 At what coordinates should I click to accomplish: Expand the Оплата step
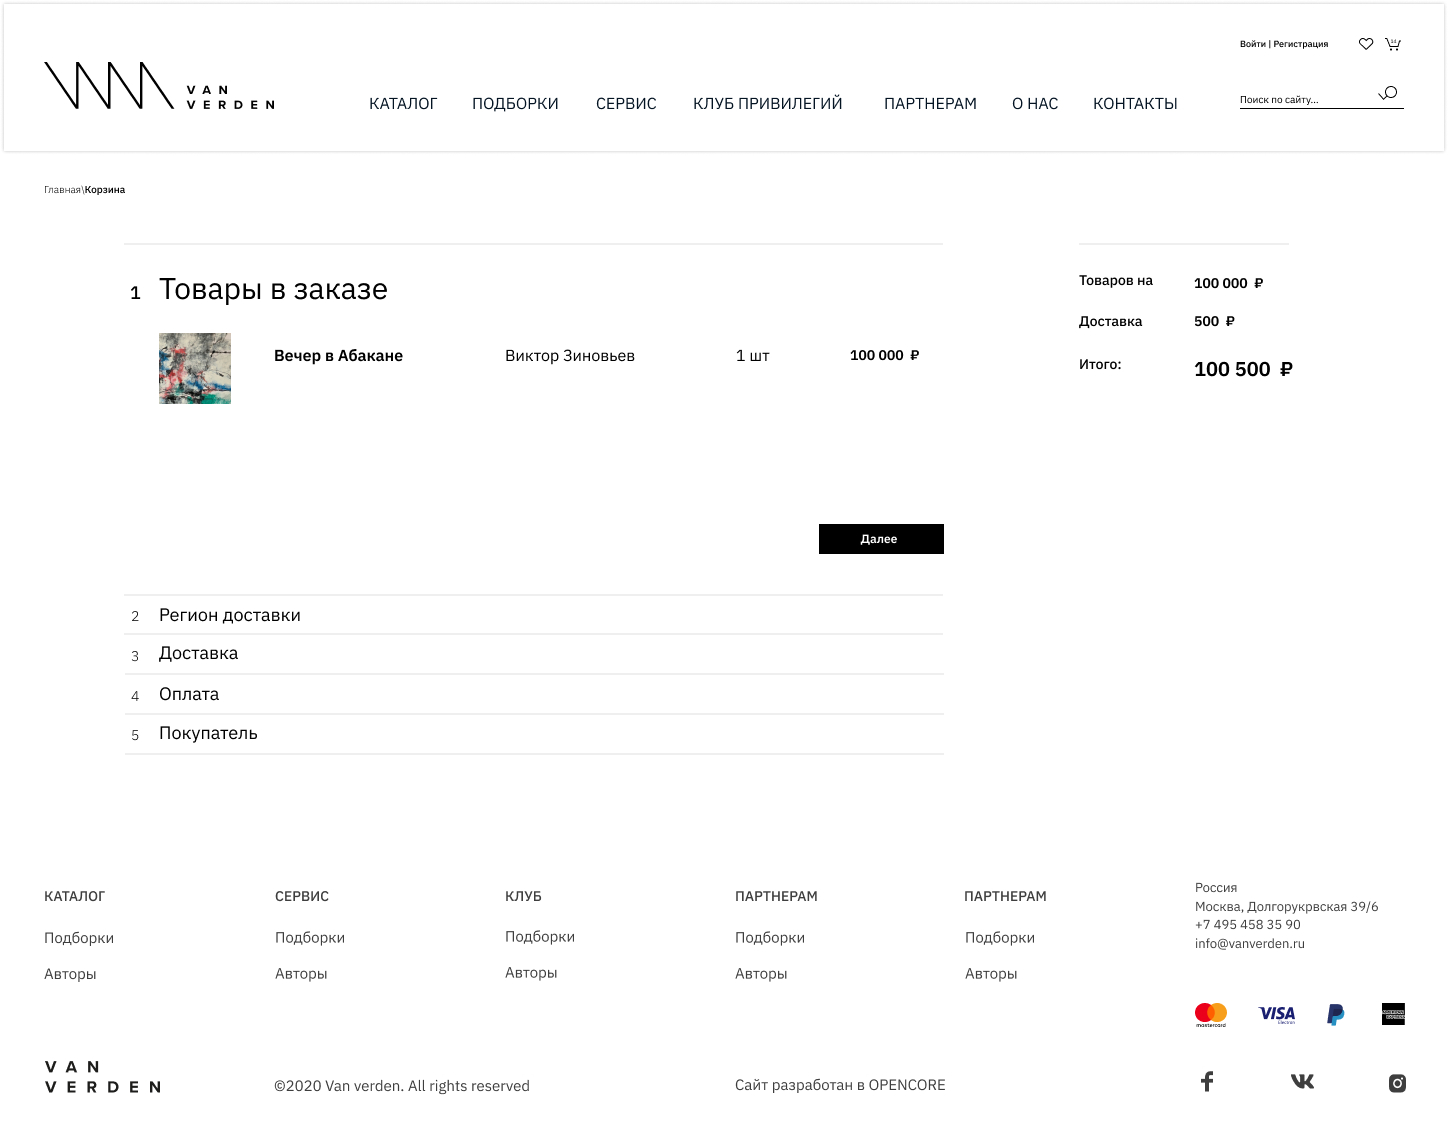click(x=534, y=694)
